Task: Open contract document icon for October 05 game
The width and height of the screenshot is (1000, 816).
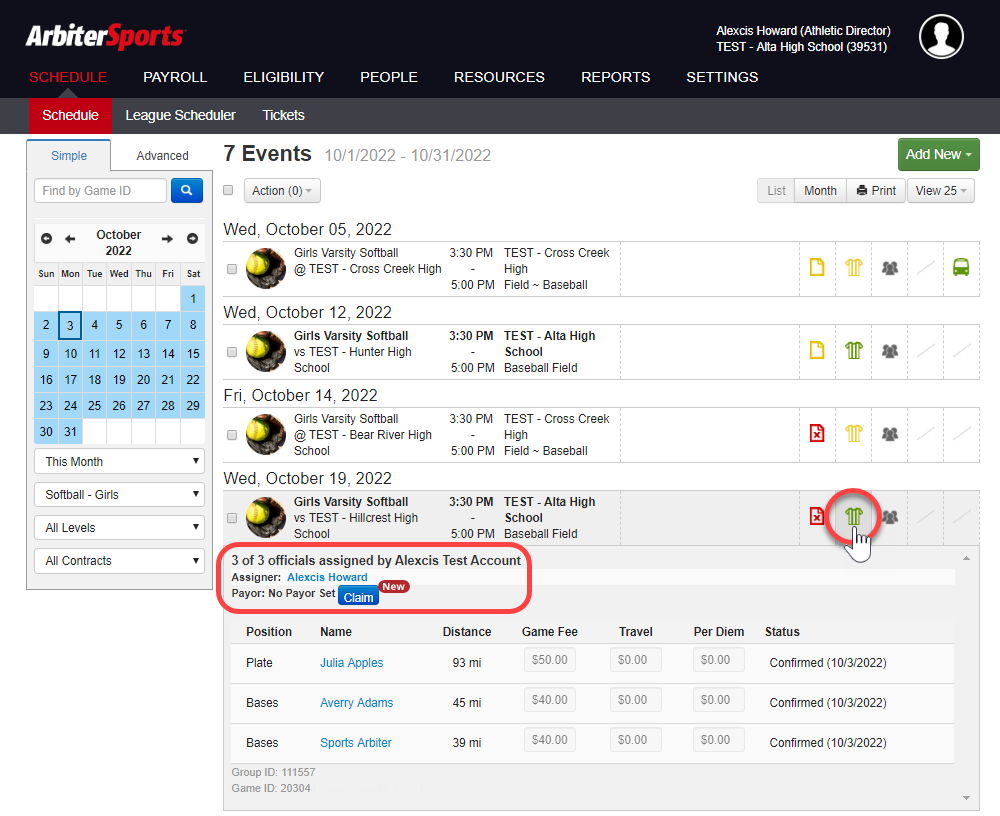Action: [x=817, y=267]
